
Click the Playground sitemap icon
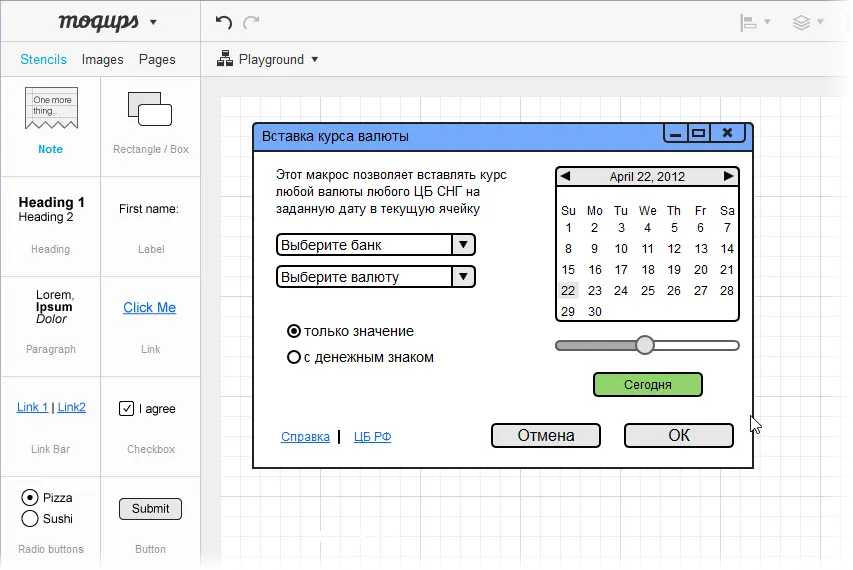[225, 59]
